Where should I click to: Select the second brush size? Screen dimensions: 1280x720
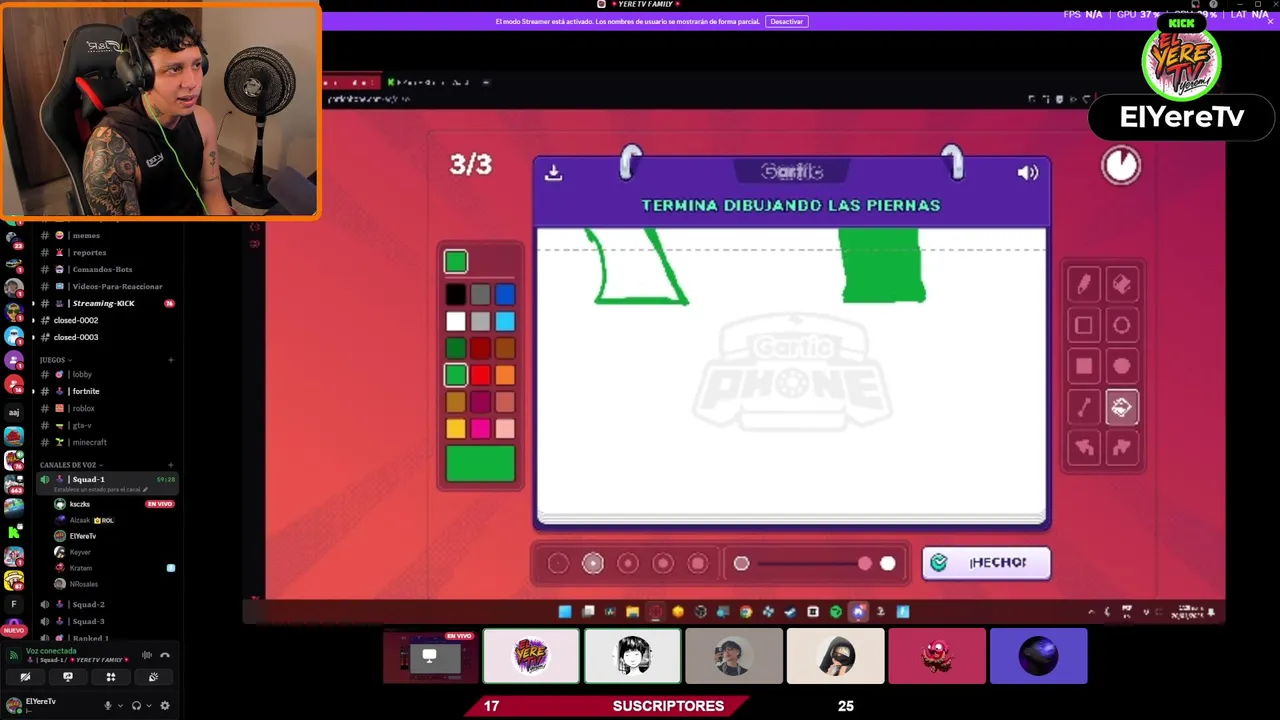tap(593, 564)
